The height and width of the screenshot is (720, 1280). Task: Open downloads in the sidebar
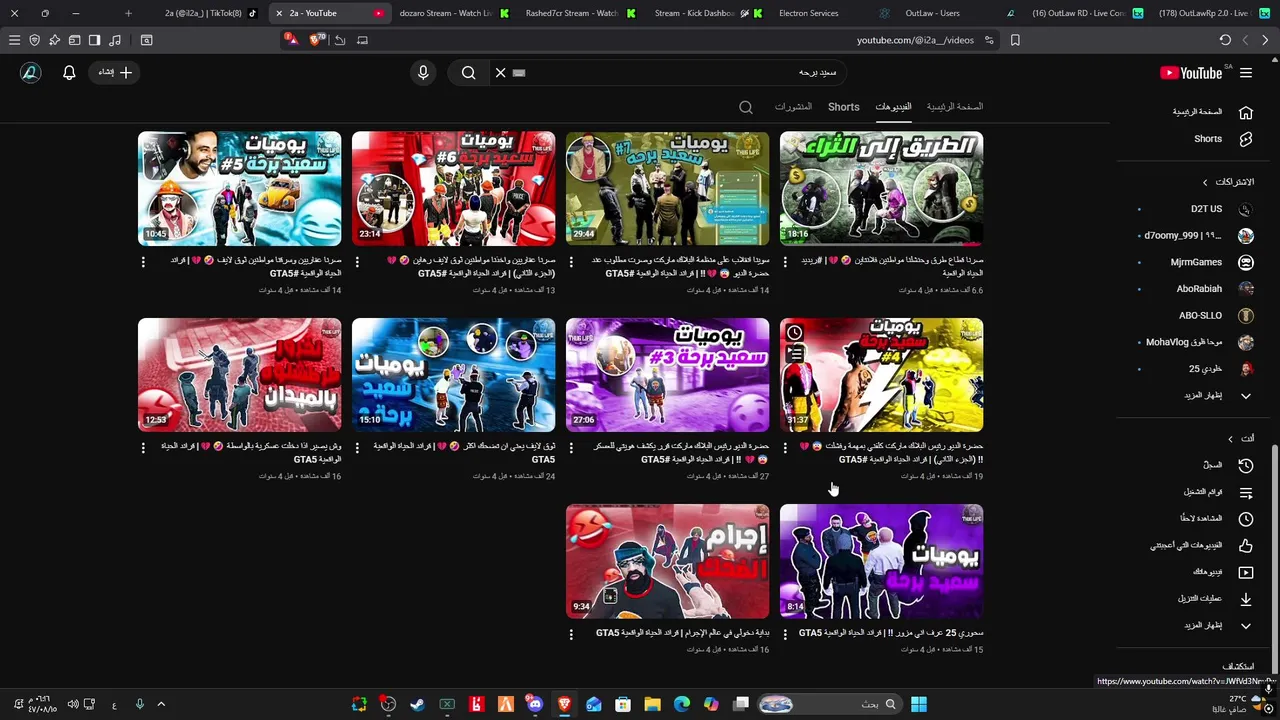[x=1215, y=599]
